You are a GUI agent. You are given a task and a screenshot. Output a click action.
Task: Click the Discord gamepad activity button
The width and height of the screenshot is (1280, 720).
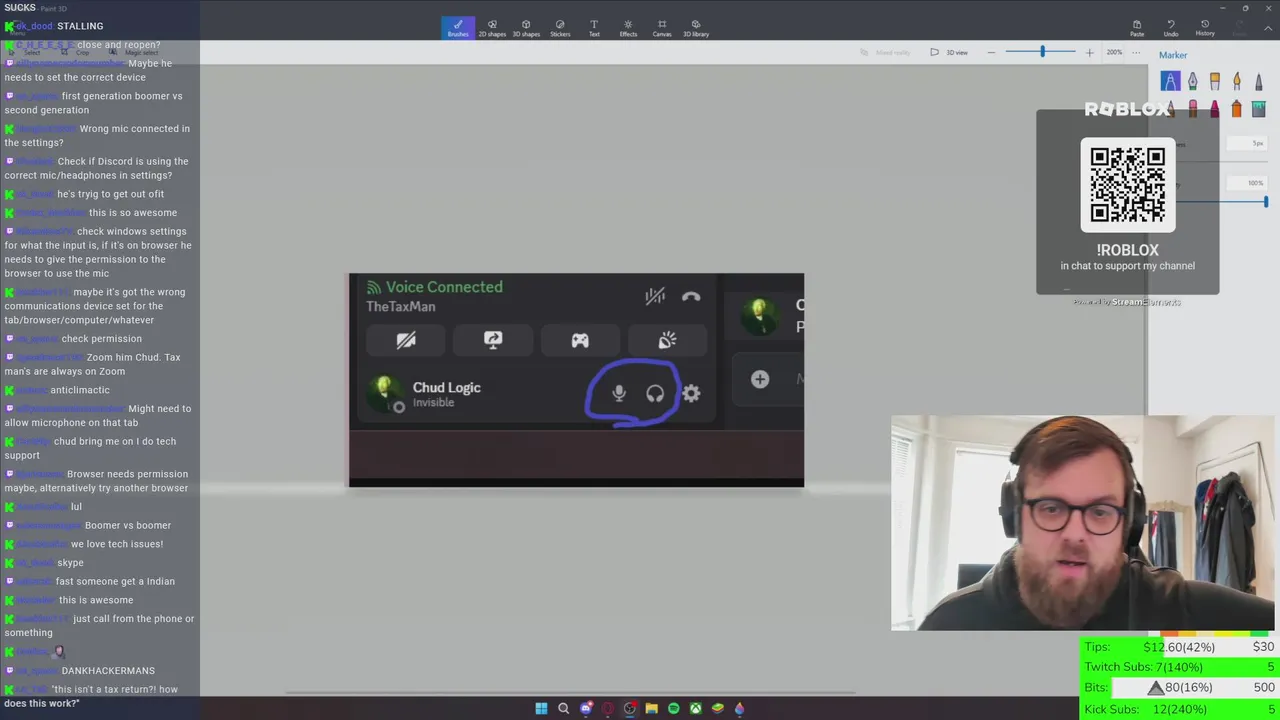(x=580, y=340)
